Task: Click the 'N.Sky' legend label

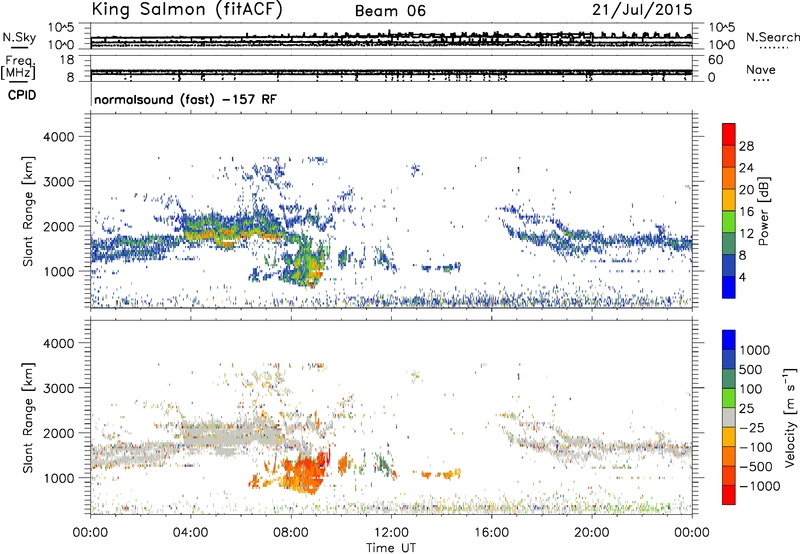Action: pos(19,37)
